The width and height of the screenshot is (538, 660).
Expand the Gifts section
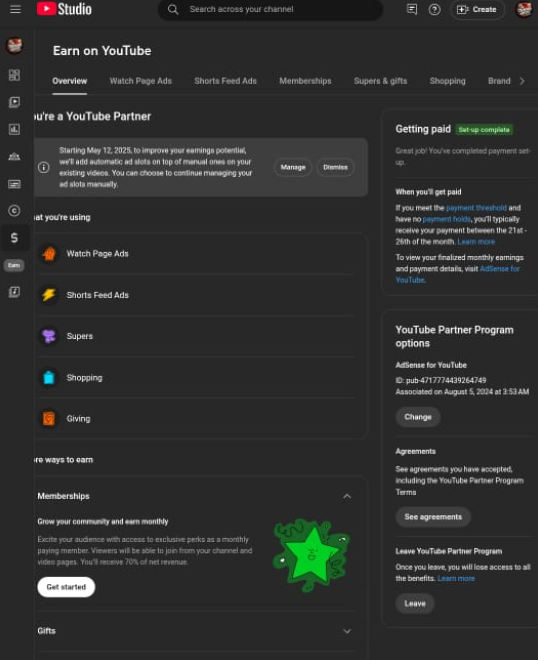(x=347, y=631)
